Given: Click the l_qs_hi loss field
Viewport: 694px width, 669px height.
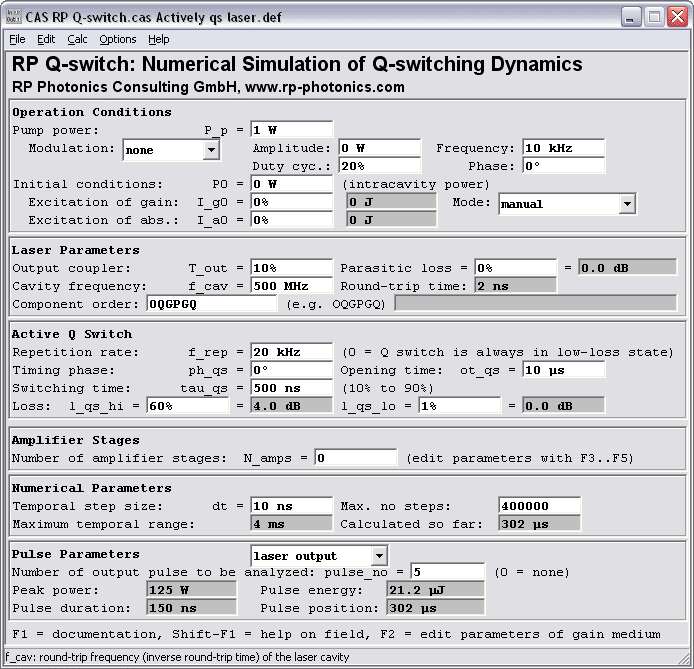Looking at the screenshot, I should [x=188, y=406].
